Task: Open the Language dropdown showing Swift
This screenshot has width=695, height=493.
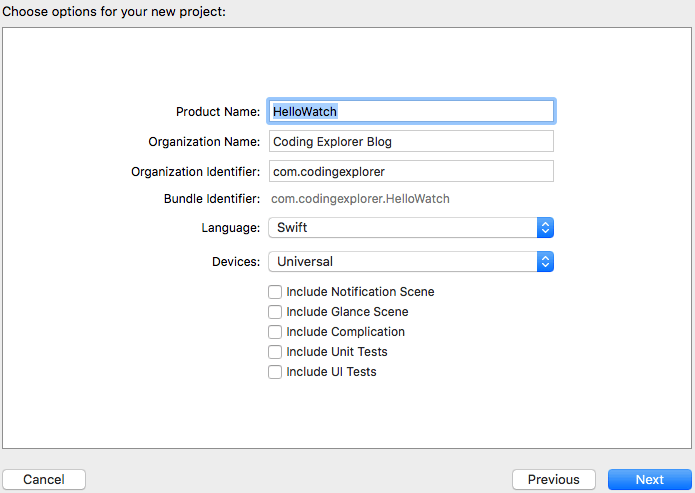Action: 400,227
